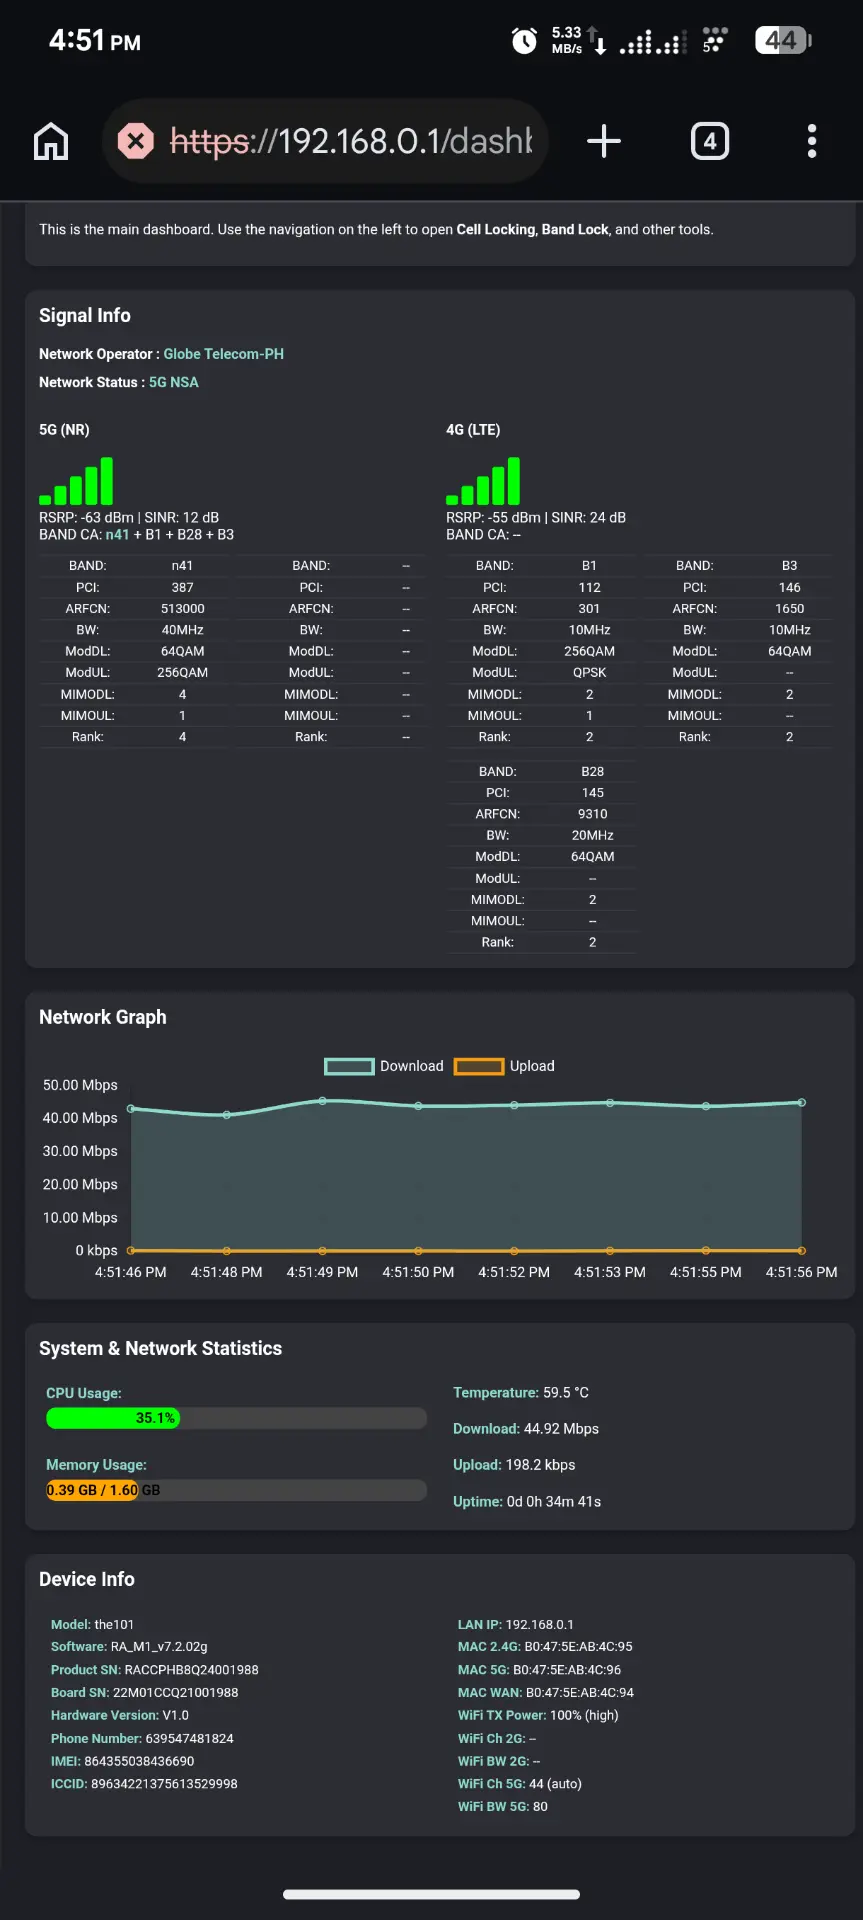863x1920 pixels.
Task: Tap the battery indicator showing 44
Action: pyautogui.click(x=783, y=41)
